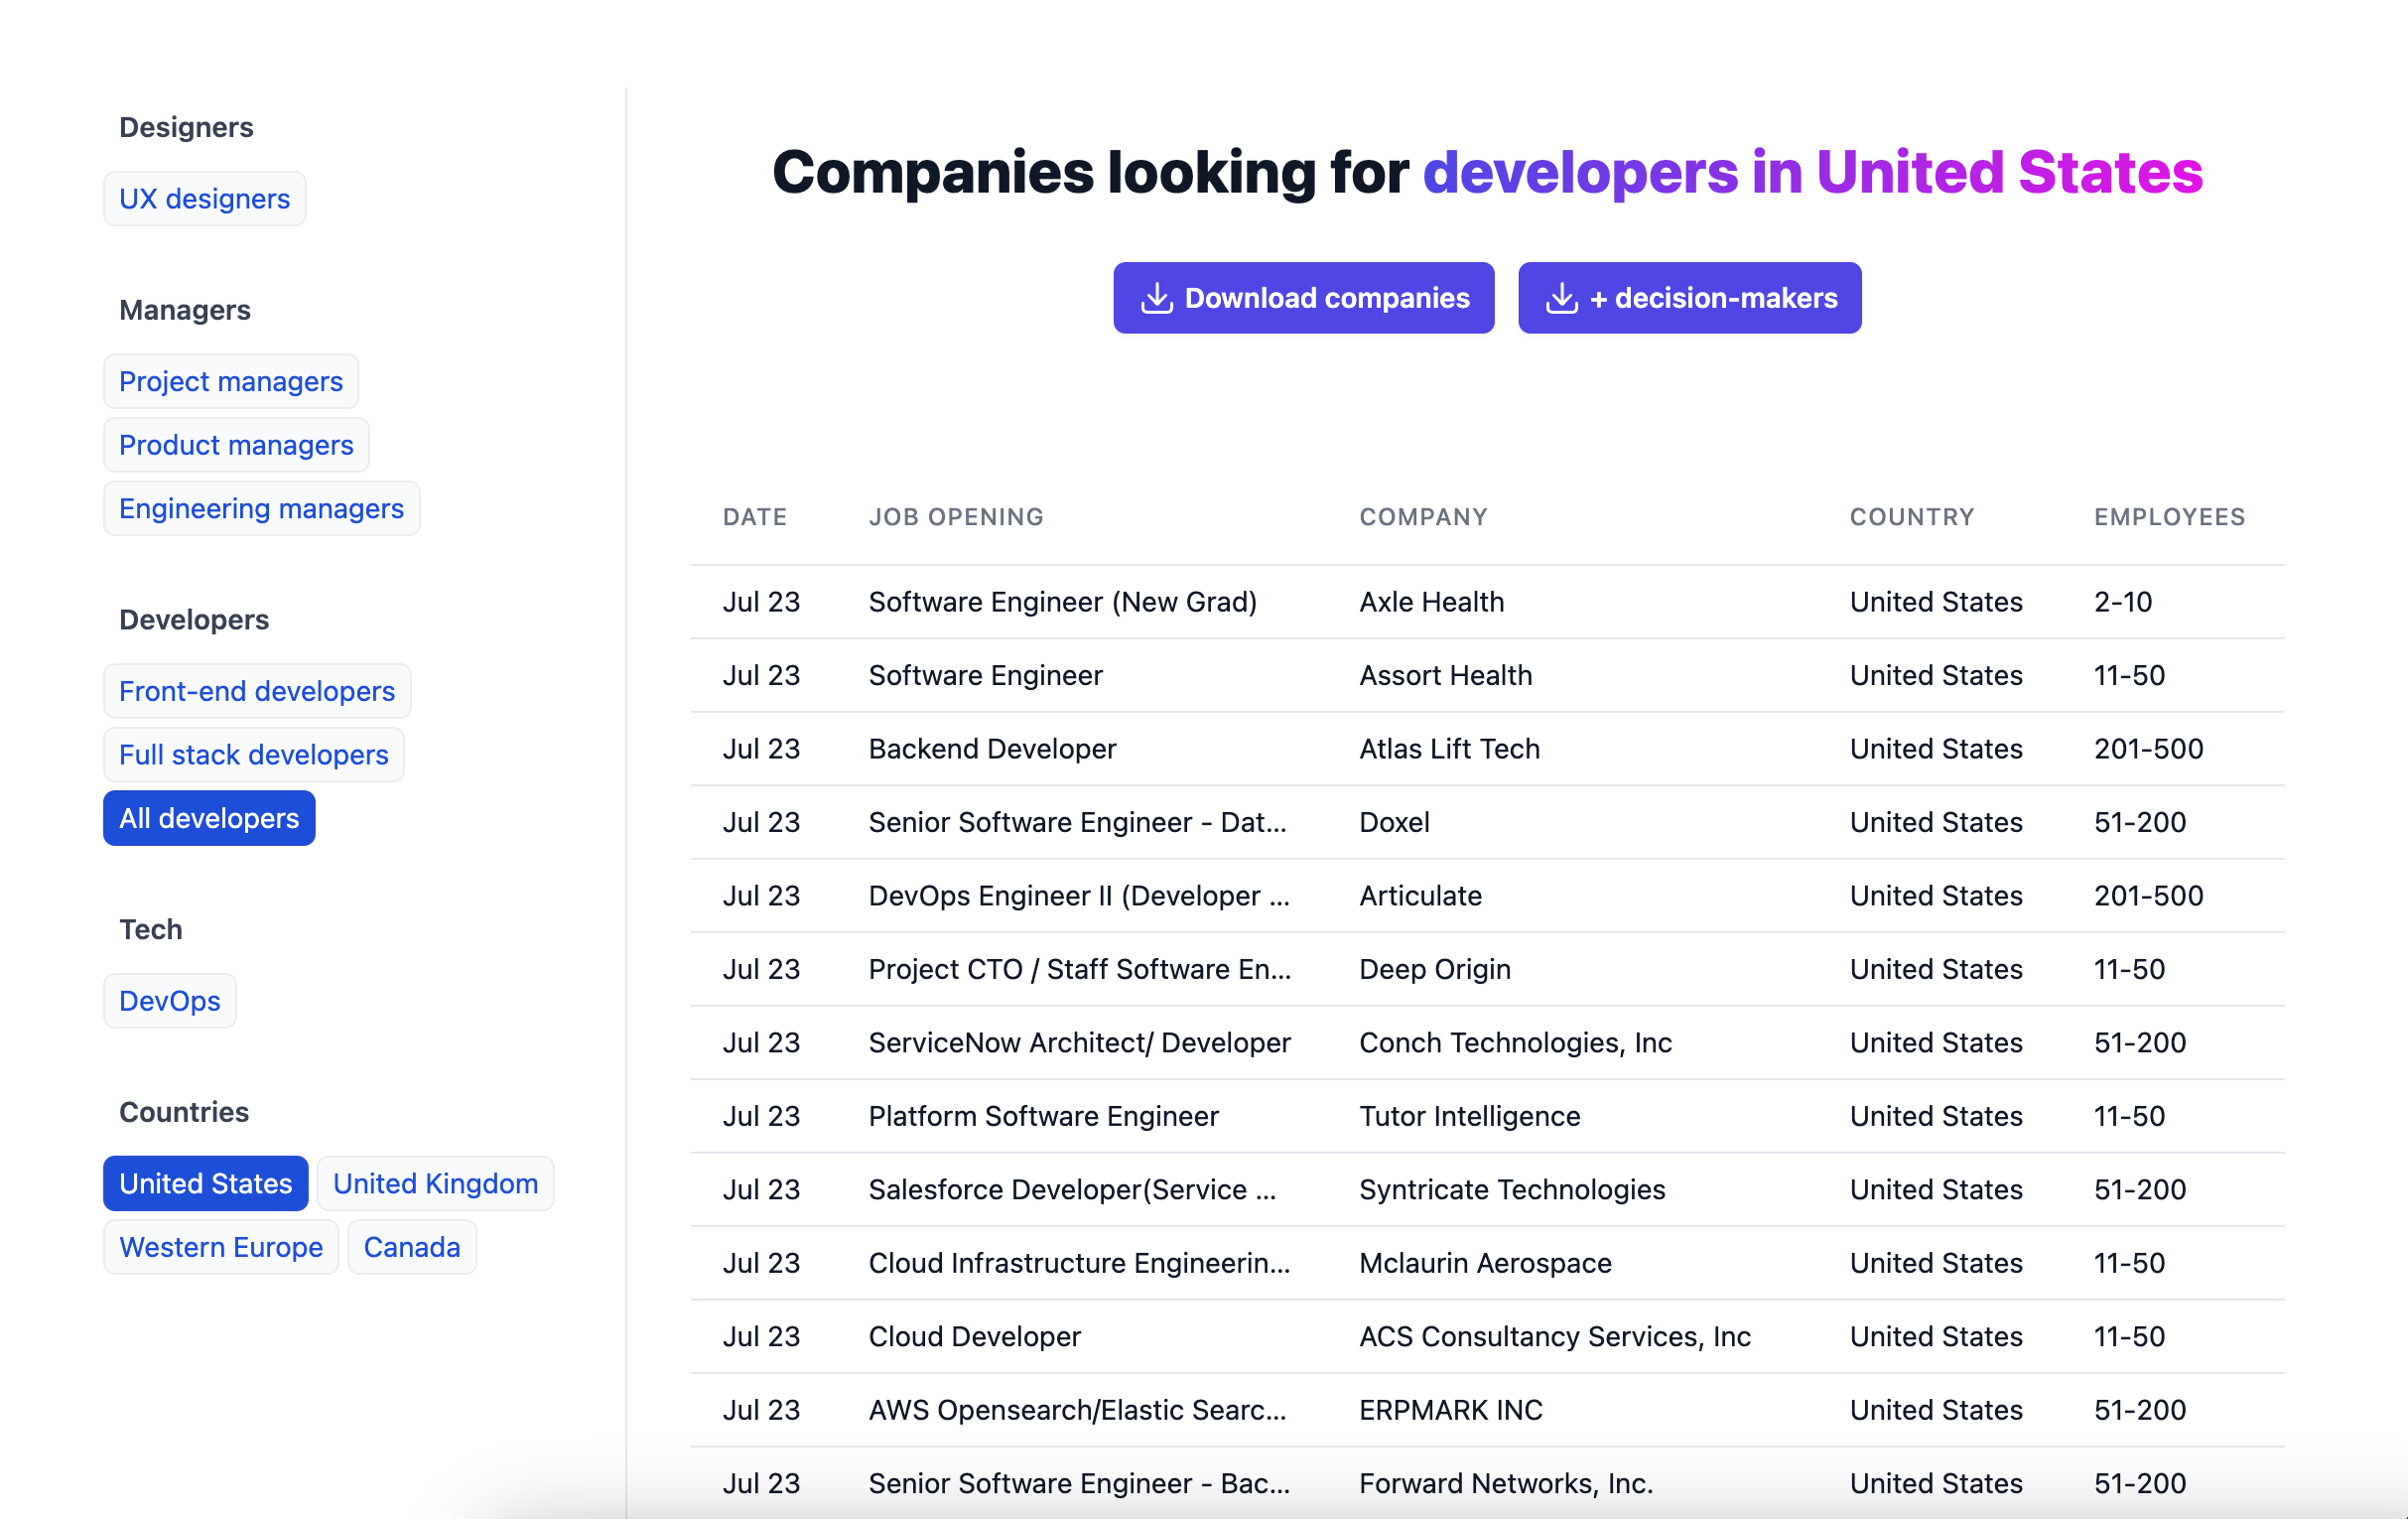Click the Articulate company cell
Image resolution: width=2408 pixels, height=1519 pixels.
coord(1420,896)
